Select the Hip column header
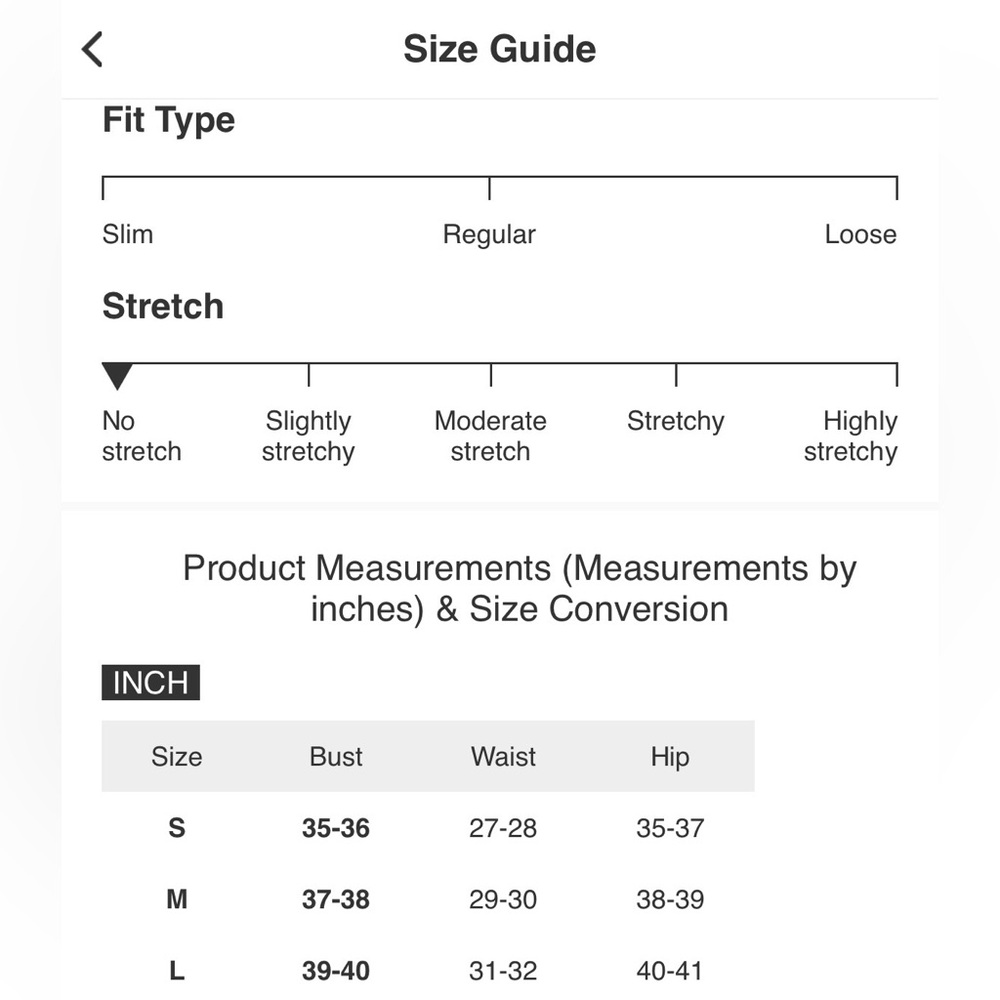Image resolution: width=1000 pixels, height=1000 pixels. tap(670, 758)
